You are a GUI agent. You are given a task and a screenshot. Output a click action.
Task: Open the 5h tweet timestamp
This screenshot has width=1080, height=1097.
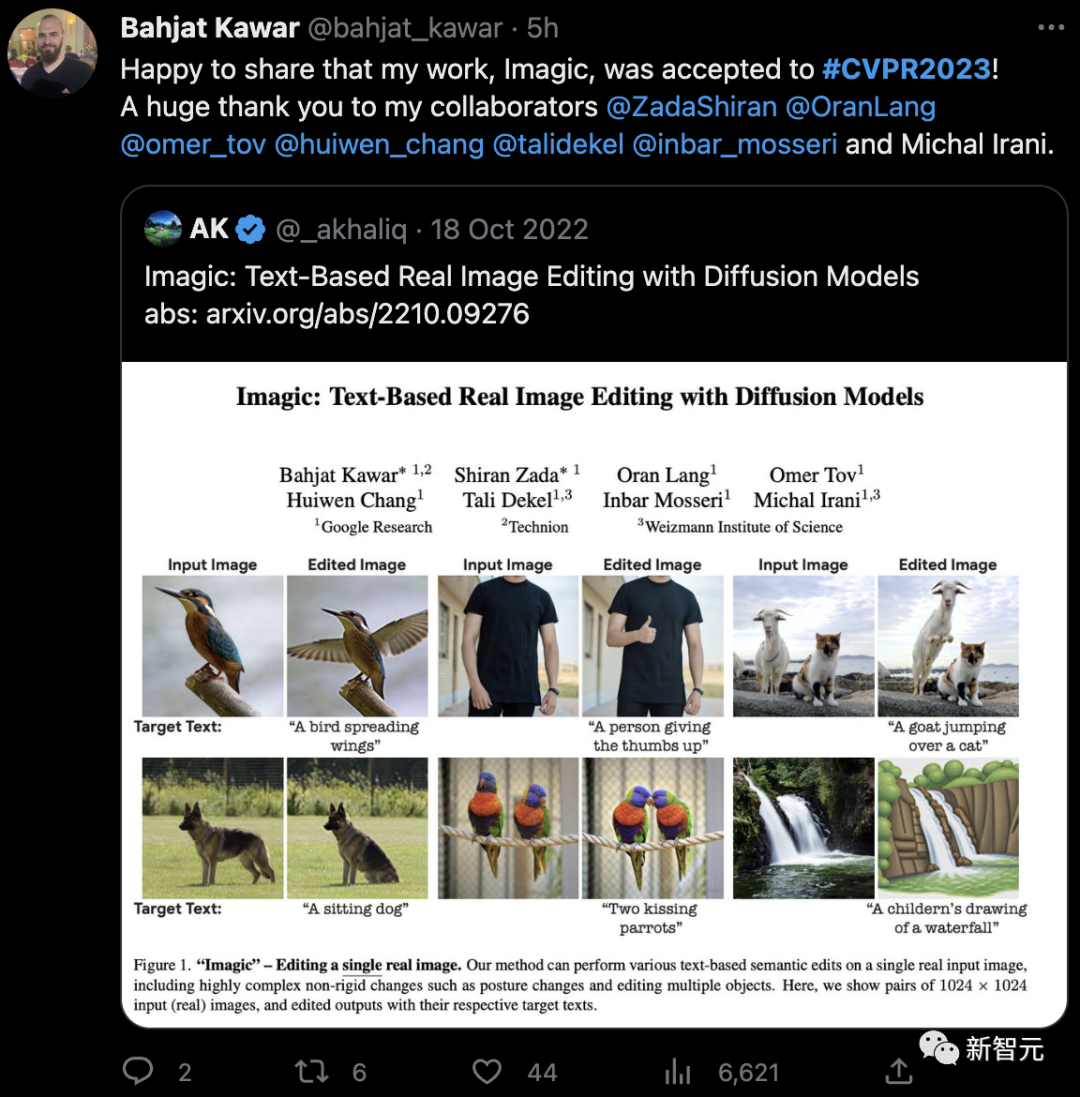click(x=543, y=28)
